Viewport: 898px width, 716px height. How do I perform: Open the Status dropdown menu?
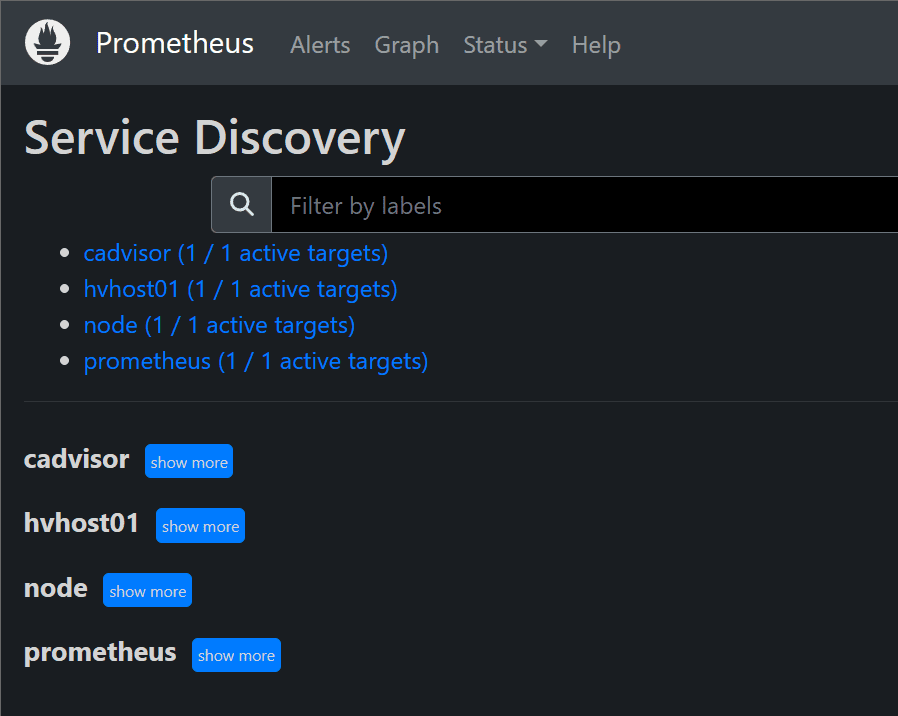click(x=505, y=45)
